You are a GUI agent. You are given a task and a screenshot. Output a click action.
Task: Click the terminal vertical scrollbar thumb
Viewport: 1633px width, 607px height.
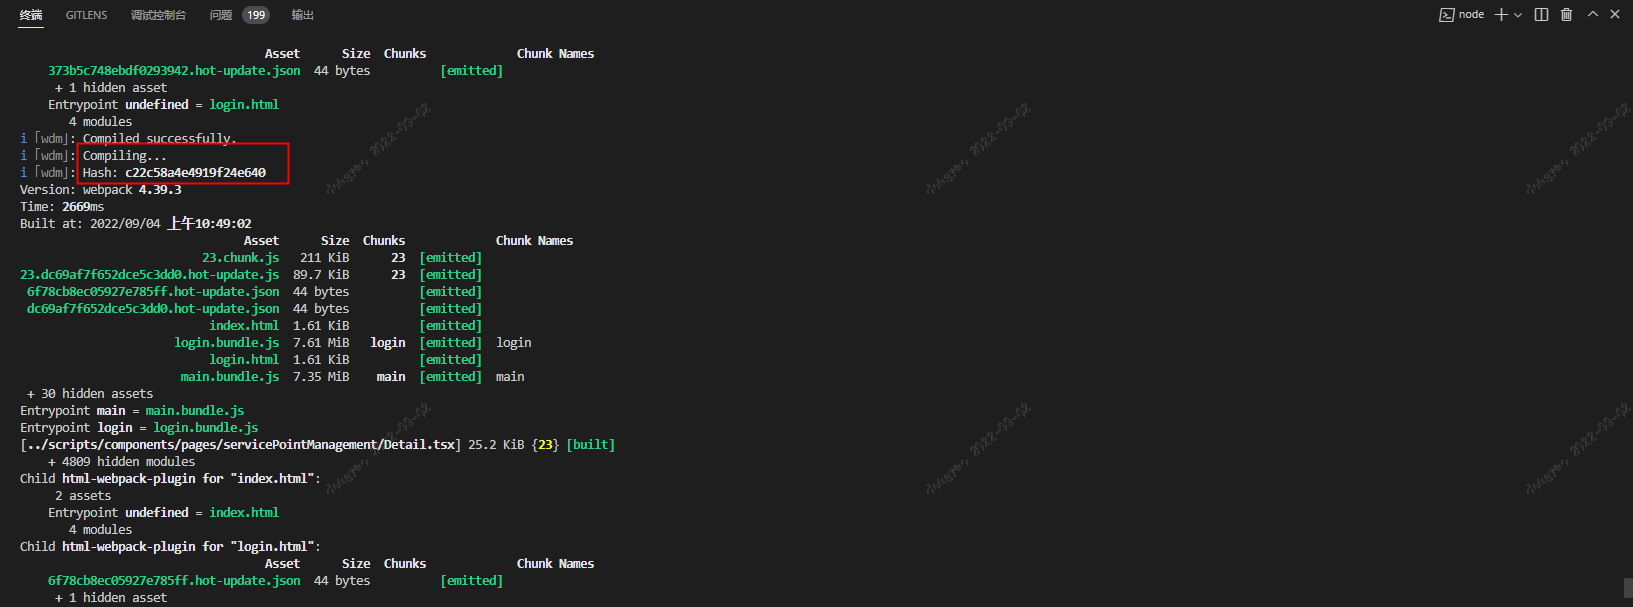tap(1627, 586)
